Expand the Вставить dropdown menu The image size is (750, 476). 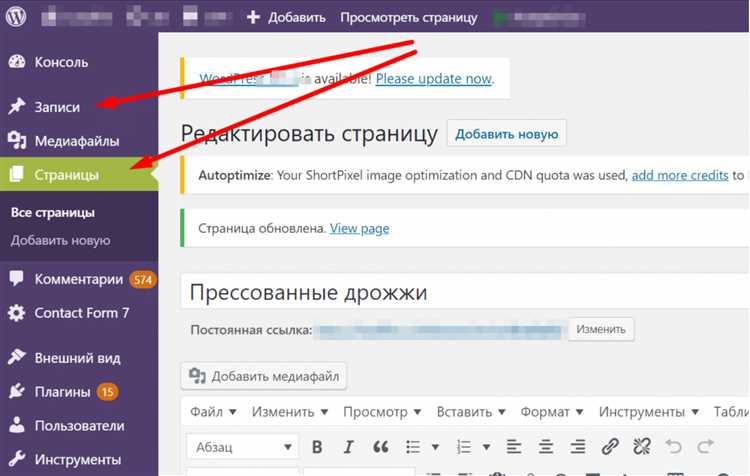coord(470,412)
